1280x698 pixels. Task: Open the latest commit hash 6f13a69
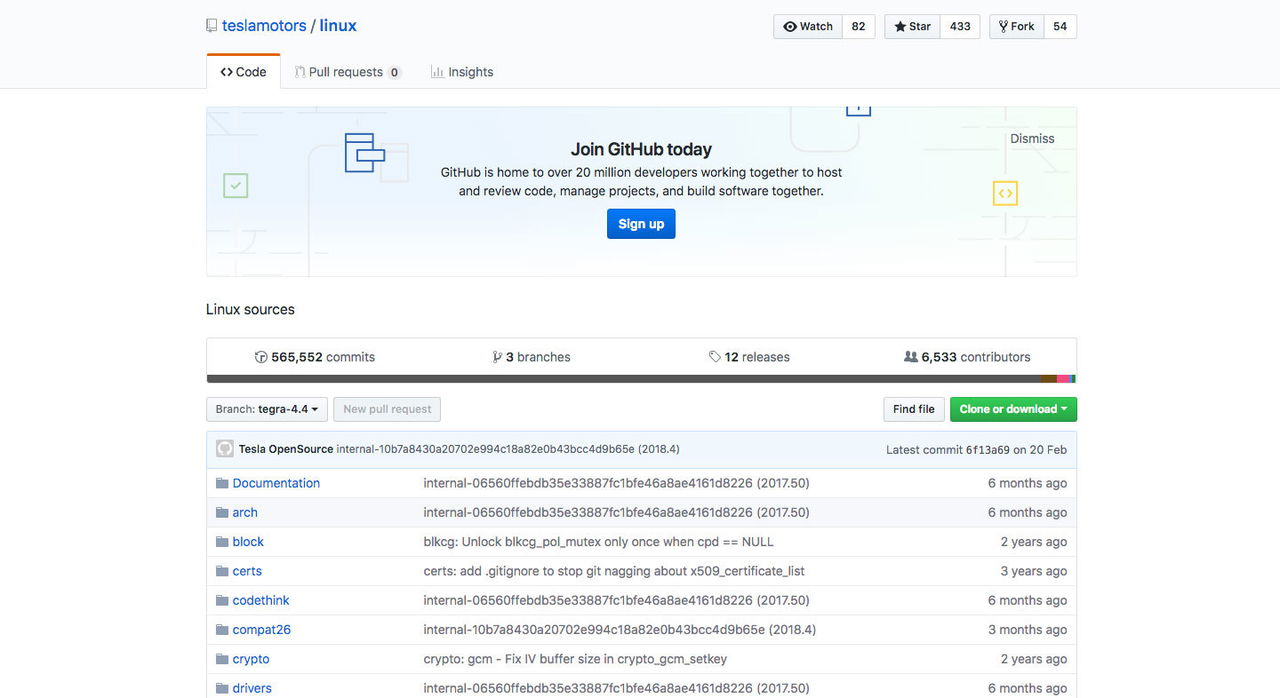coord(987,450)
